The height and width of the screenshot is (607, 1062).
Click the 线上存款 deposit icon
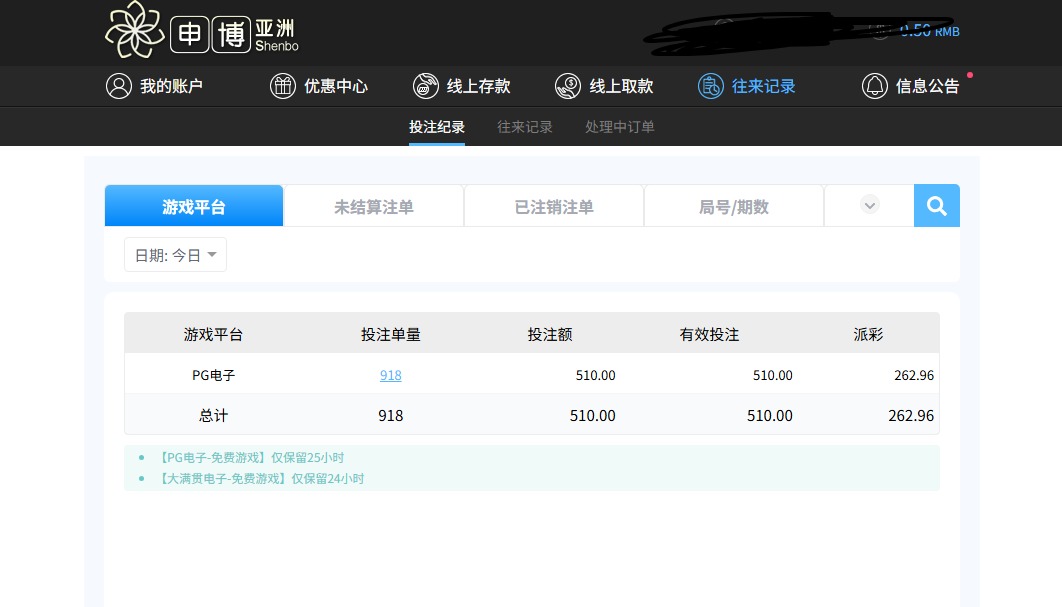[425, 86]
